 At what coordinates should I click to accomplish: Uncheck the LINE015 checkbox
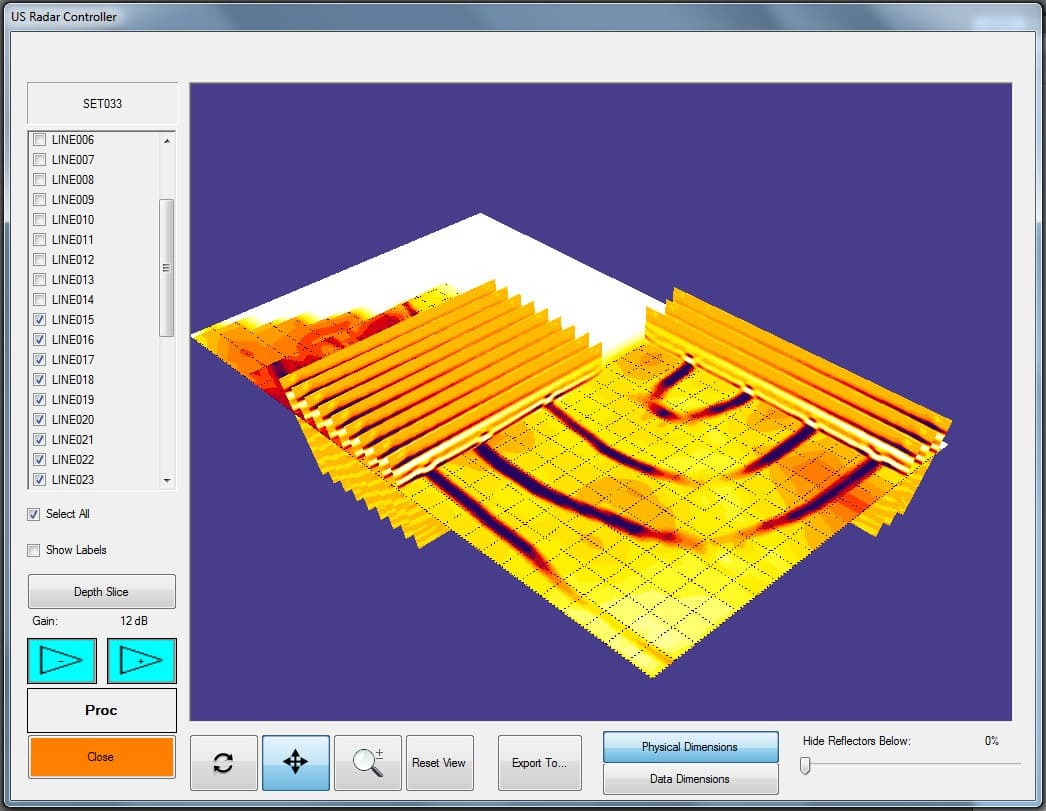40,320
